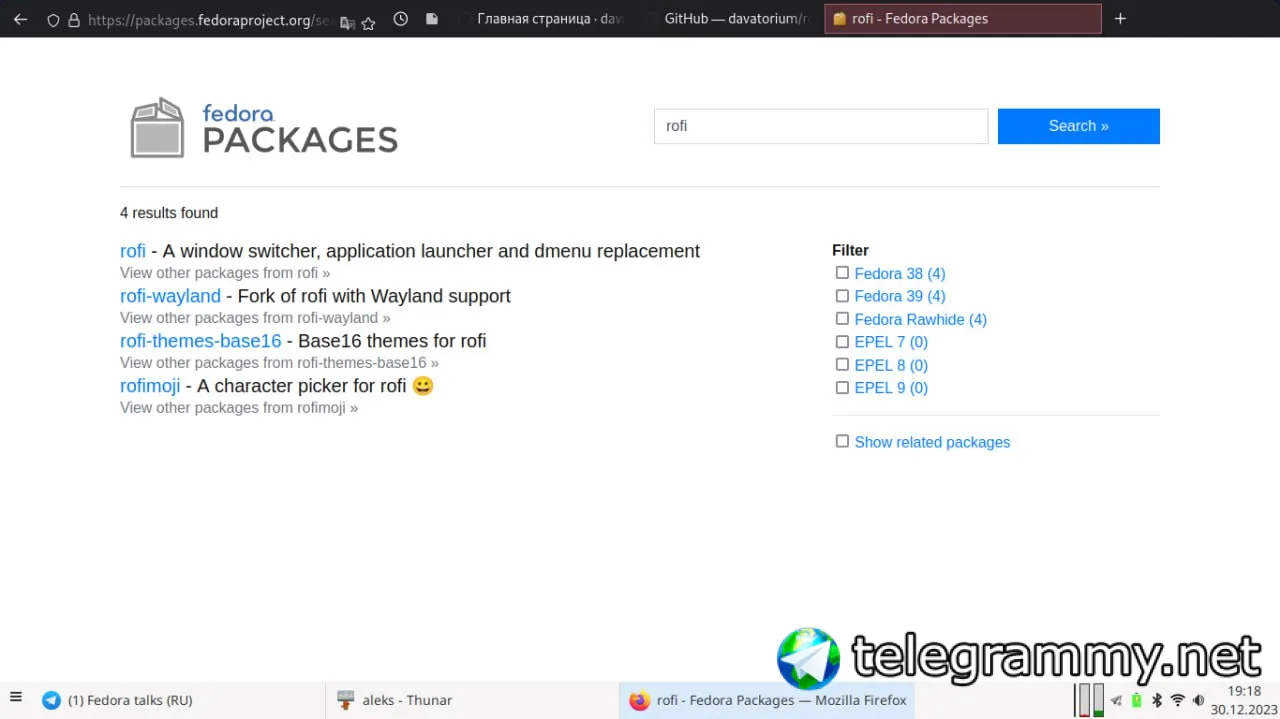The height and width of the screenshot is (719, 1280).
Task: Tick the EPEL 7 filter checkbox
Action: tap(842, 342)
